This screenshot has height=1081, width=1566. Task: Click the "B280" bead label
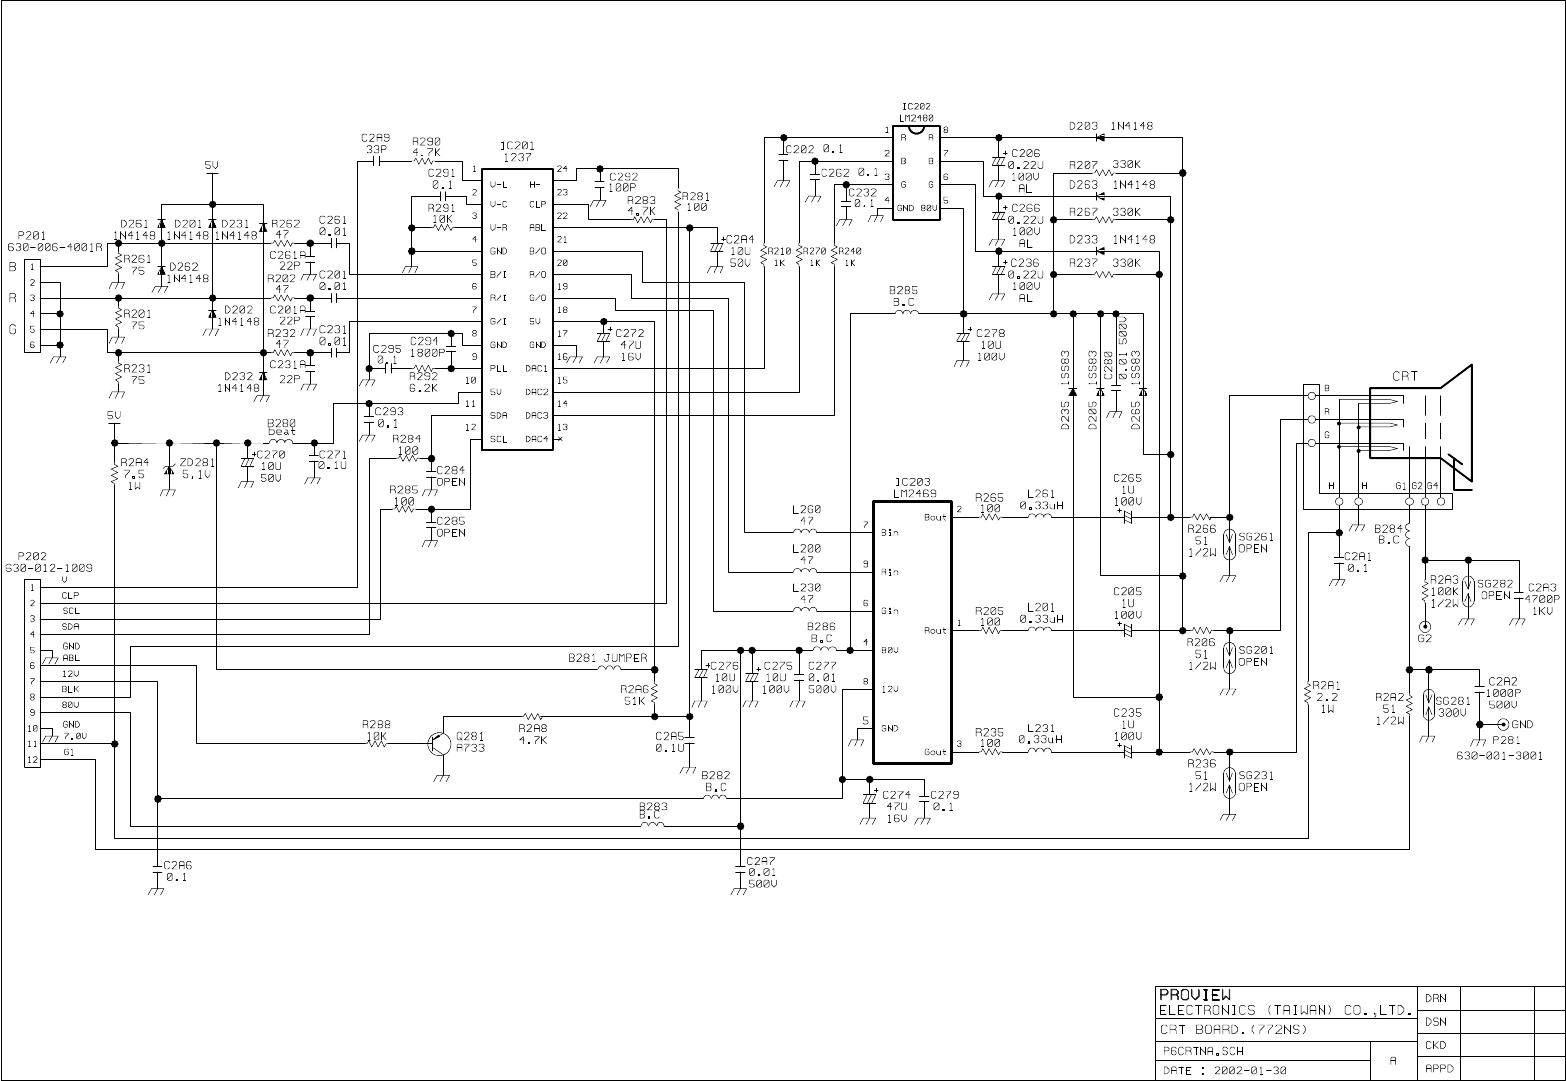coord(281,422)
